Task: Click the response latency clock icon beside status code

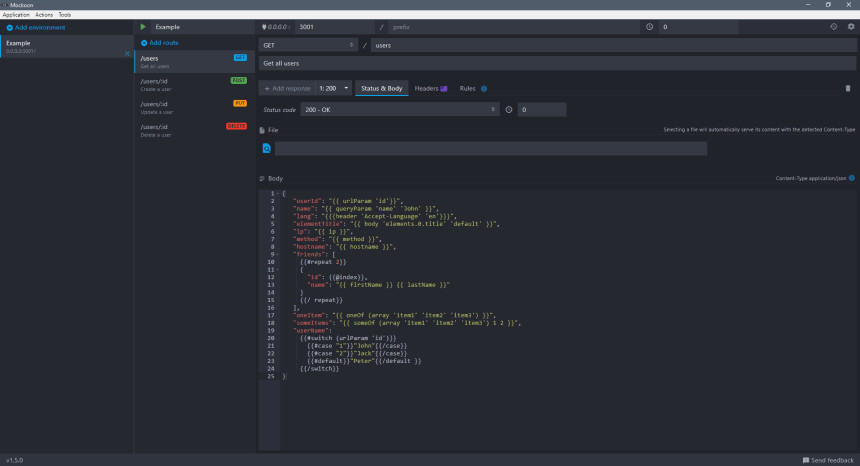Action: point(509,110)
